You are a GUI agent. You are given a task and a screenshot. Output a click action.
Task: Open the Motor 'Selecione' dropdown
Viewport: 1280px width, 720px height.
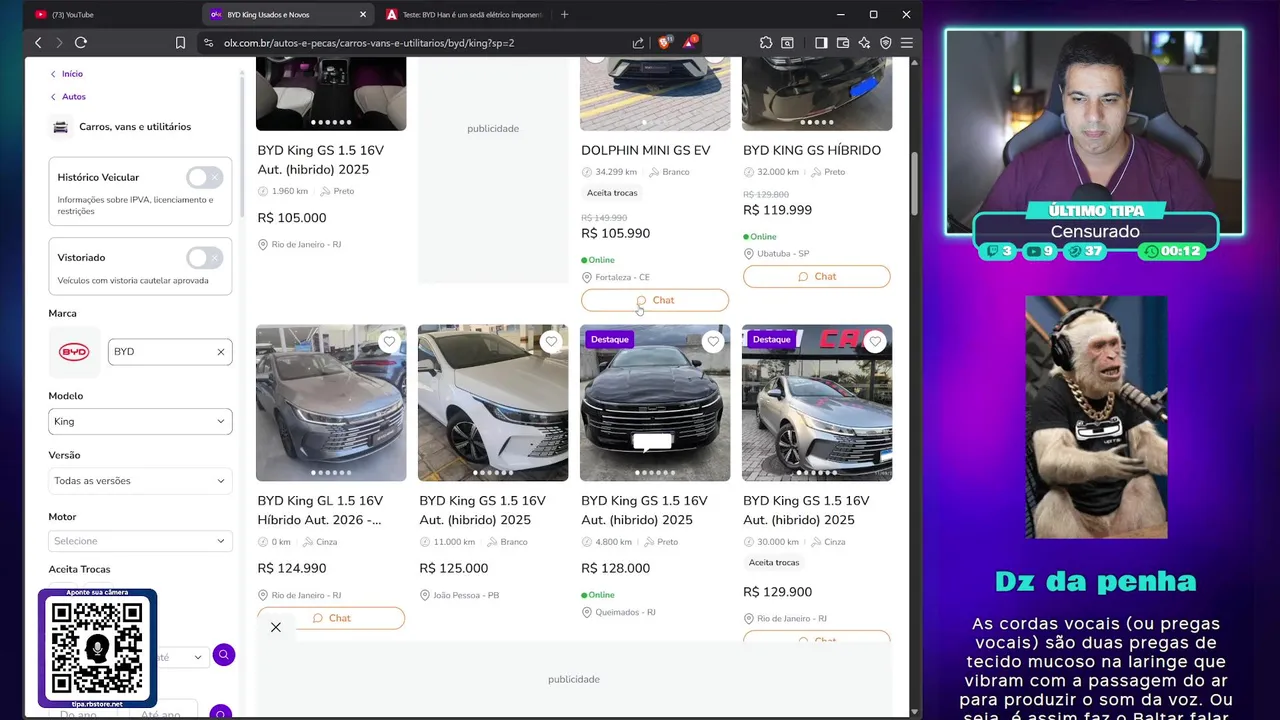pos(140,541)
